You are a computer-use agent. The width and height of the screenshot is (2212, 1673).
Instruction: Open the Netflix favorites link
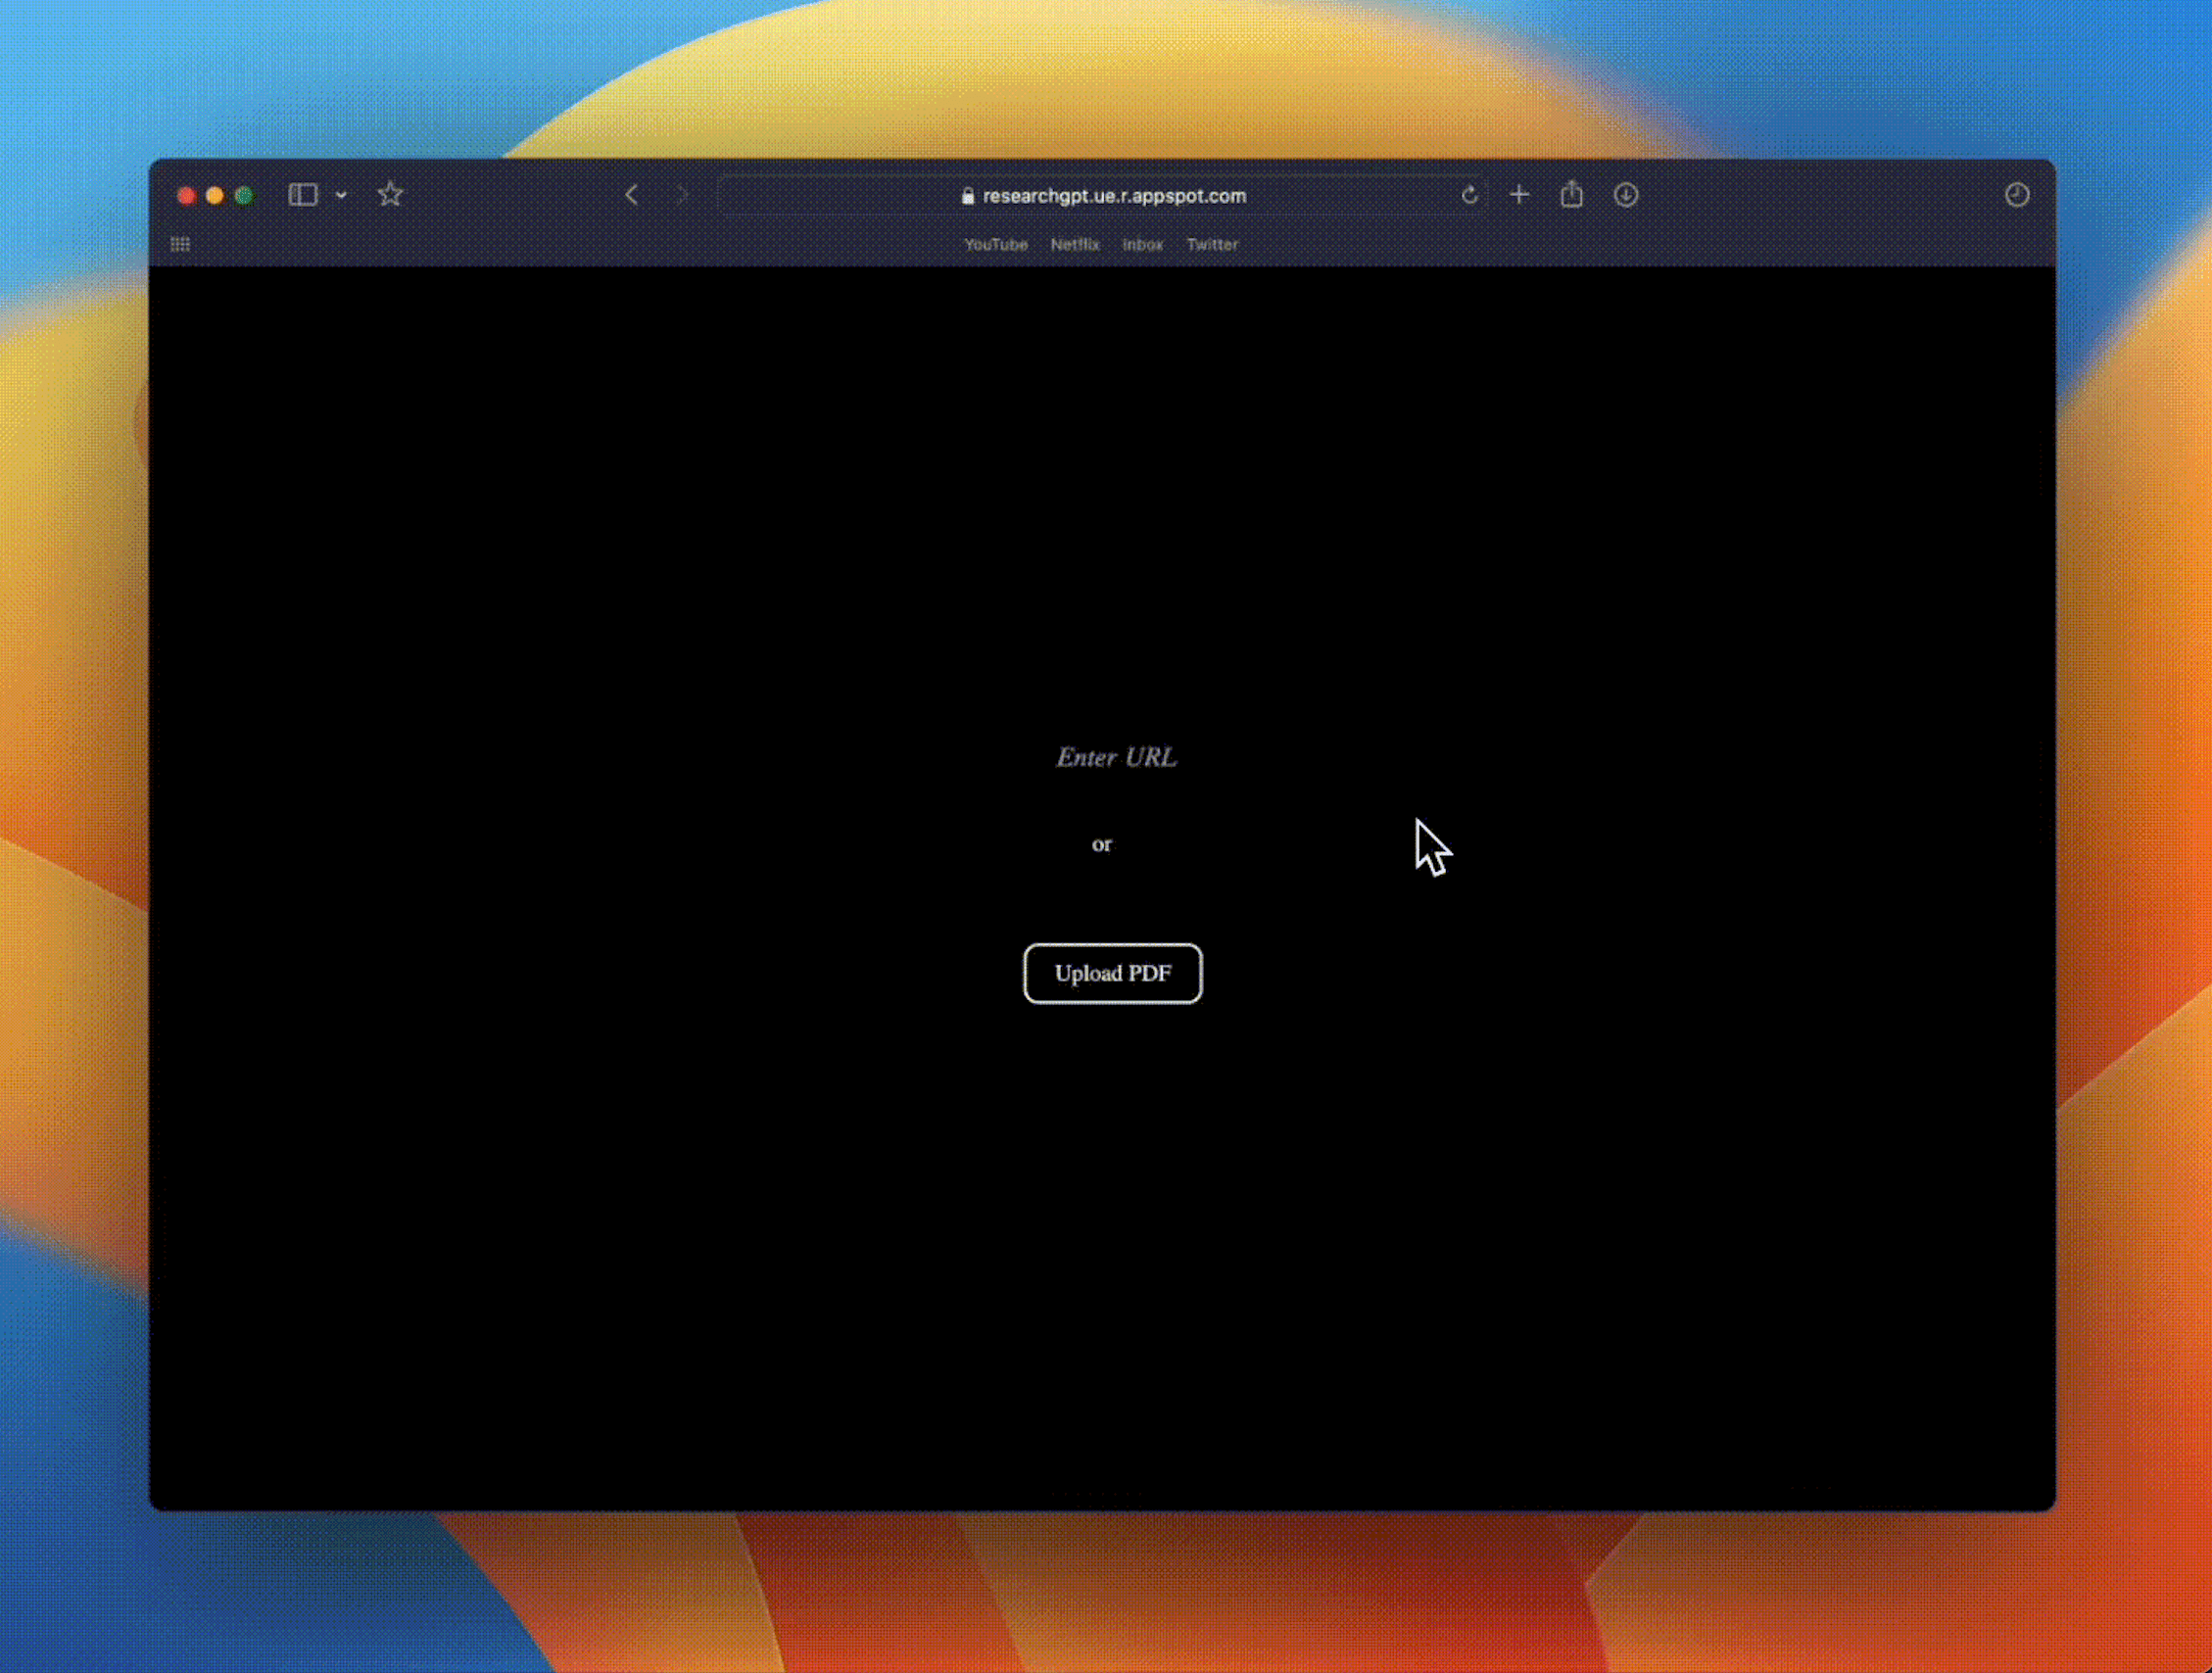[x=1074, y=244]
